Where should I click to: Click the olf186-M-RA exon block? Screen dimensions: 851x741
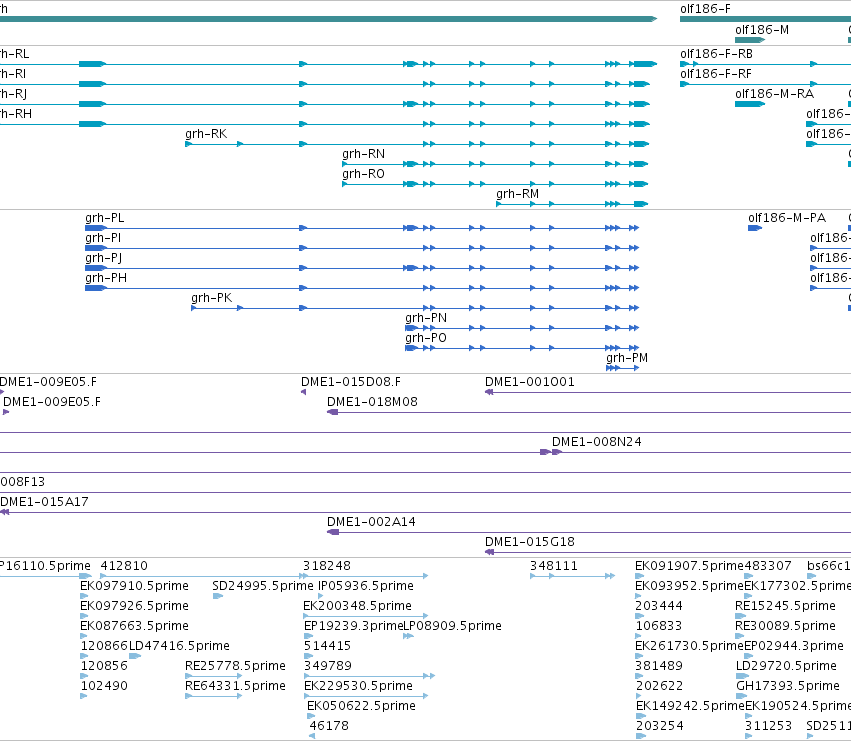pyautogui.click(x=750, y=104)
